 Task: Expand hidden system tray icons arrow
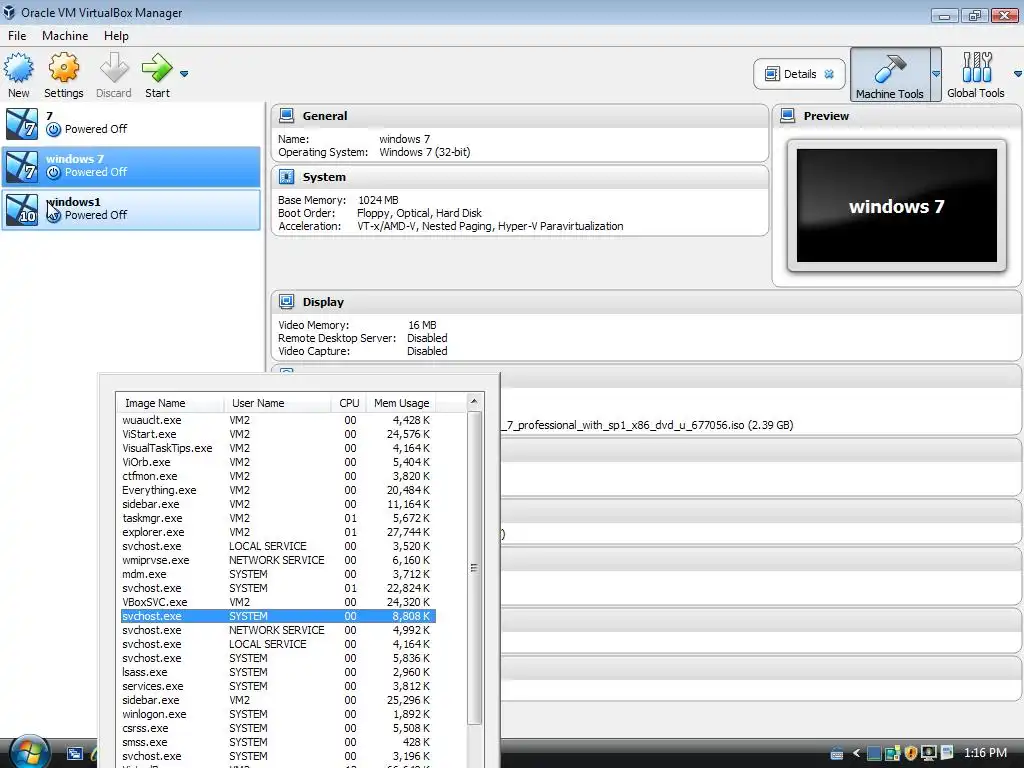pos(856,754)
